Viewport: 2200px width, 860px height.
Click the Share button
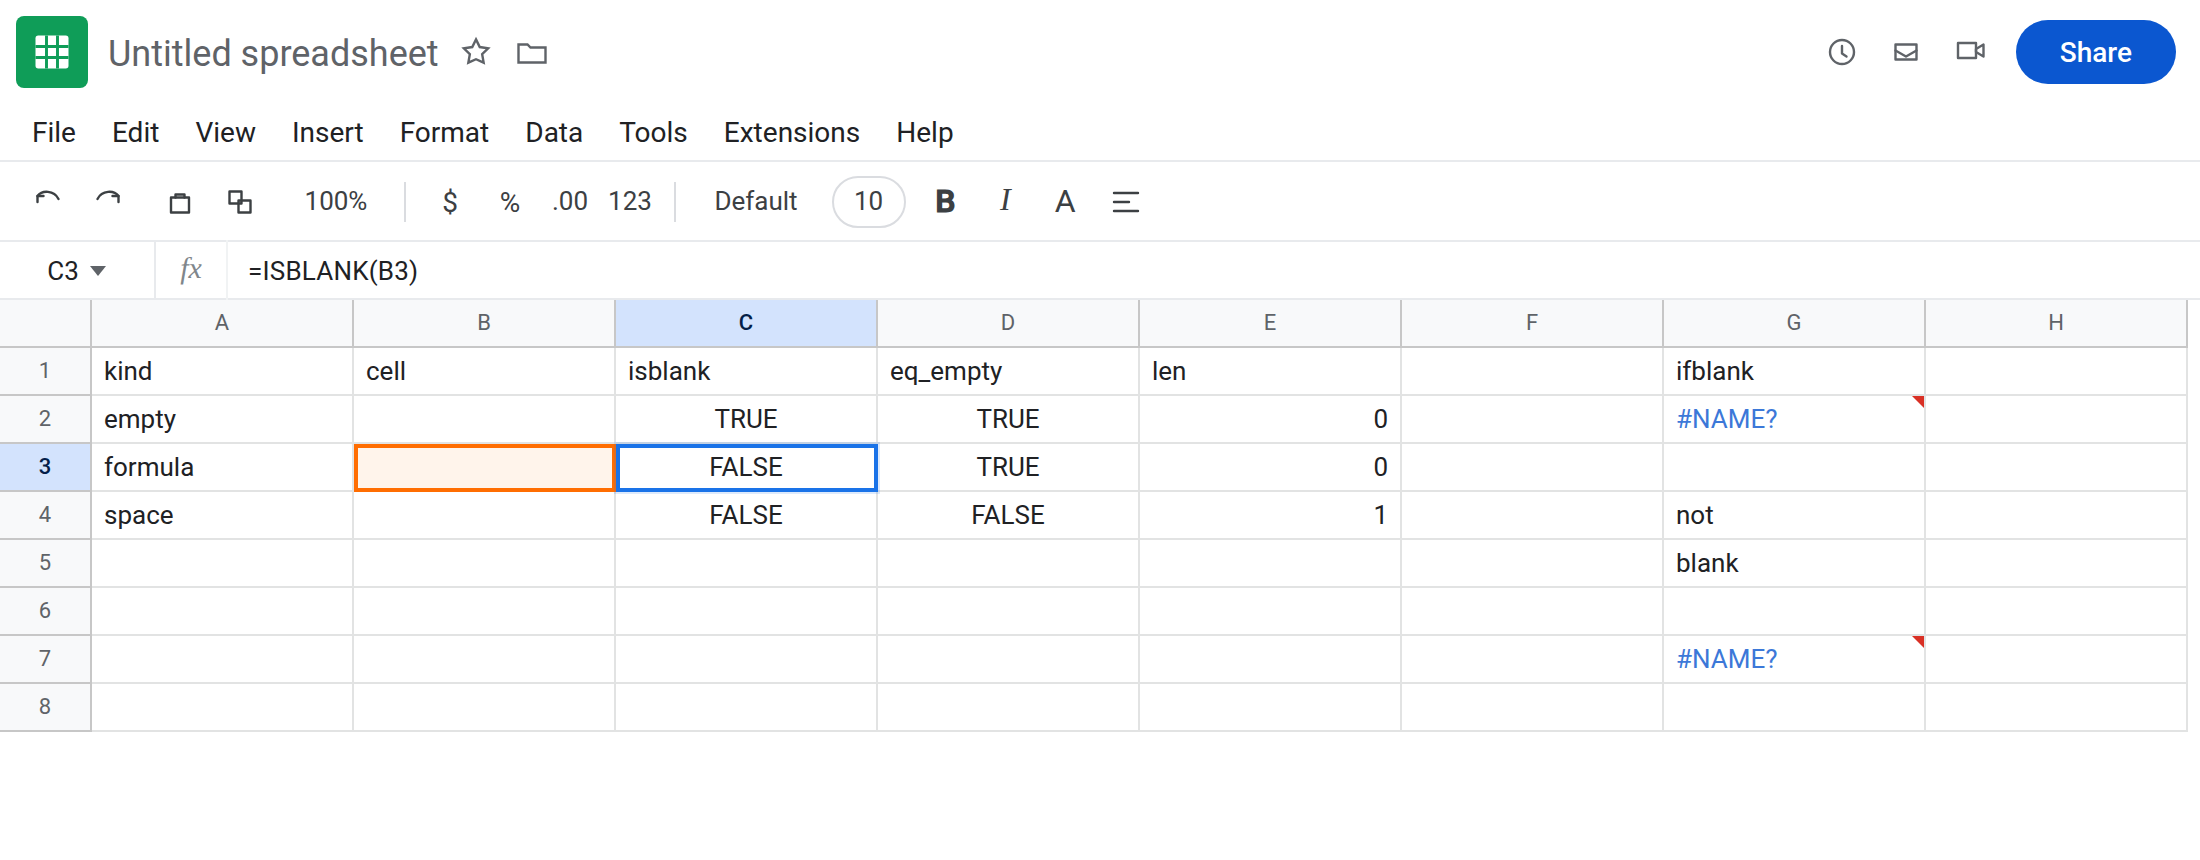coord(2096,52)
